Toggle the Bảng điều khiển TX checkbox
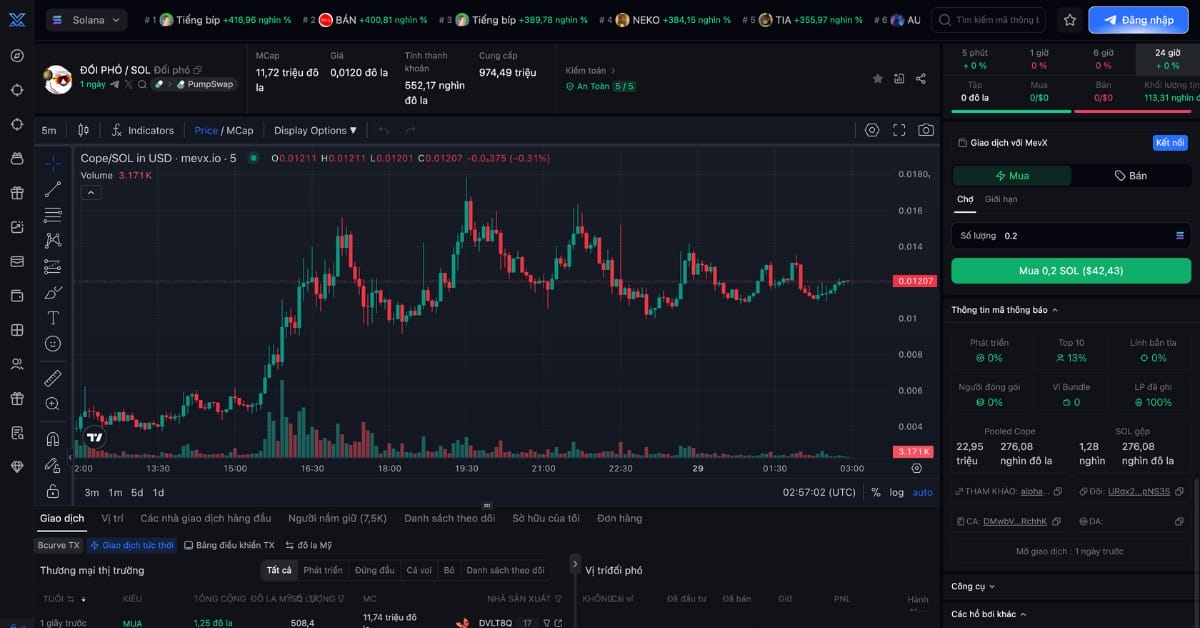Viewport: 1200px width, 628px height. pyautogui.click(x=229, y=545)
